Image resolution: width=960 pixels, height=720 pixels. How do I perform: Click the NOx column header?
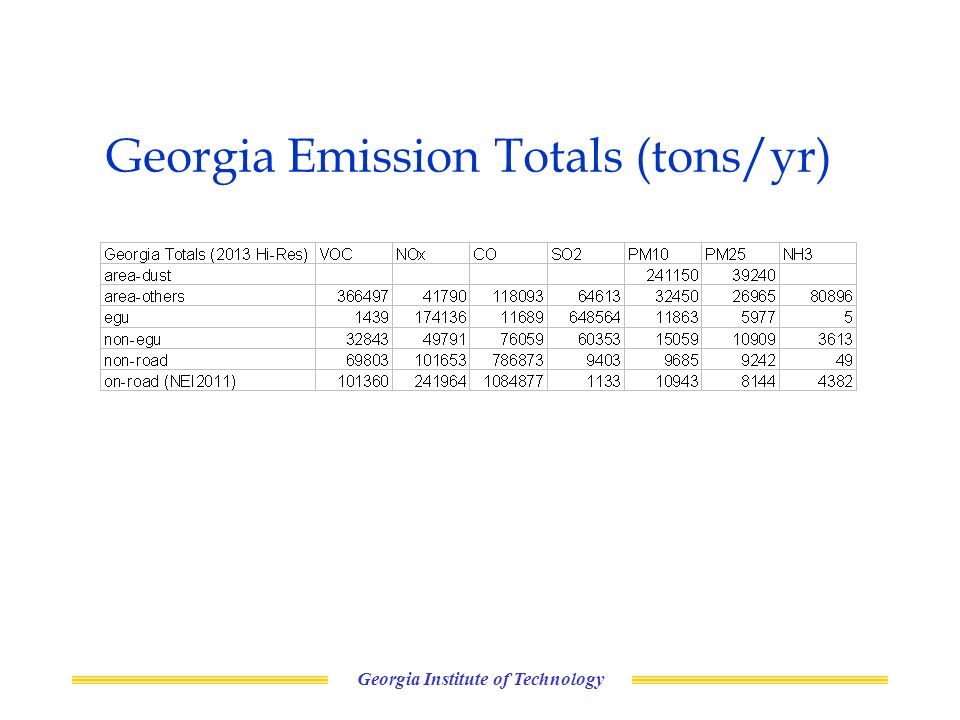[431, 253]
